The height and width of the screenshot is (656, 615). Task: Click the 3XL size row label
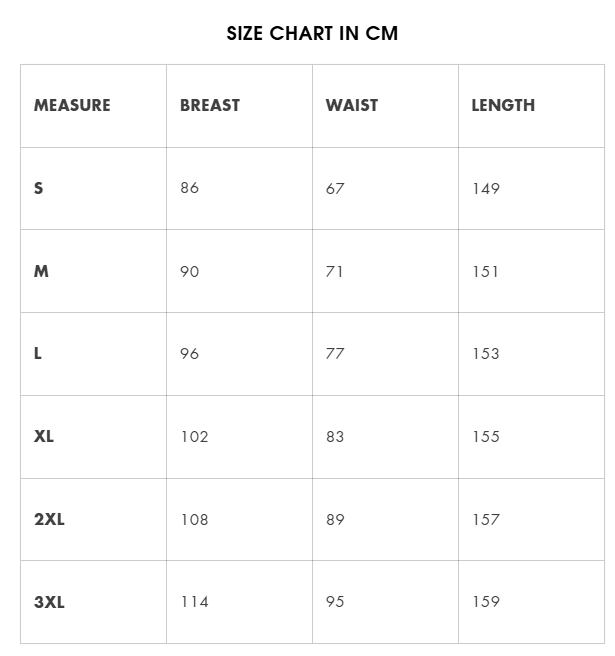49,602
